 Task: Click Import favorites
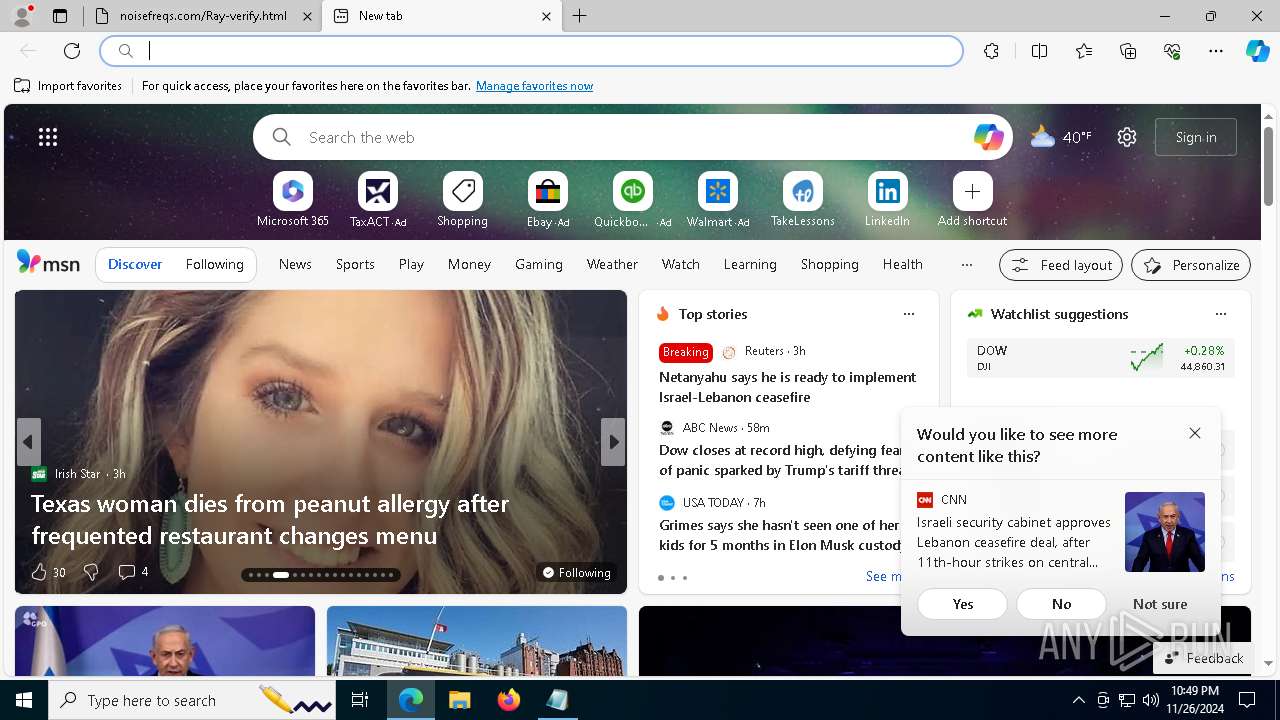tap(68, 86)
